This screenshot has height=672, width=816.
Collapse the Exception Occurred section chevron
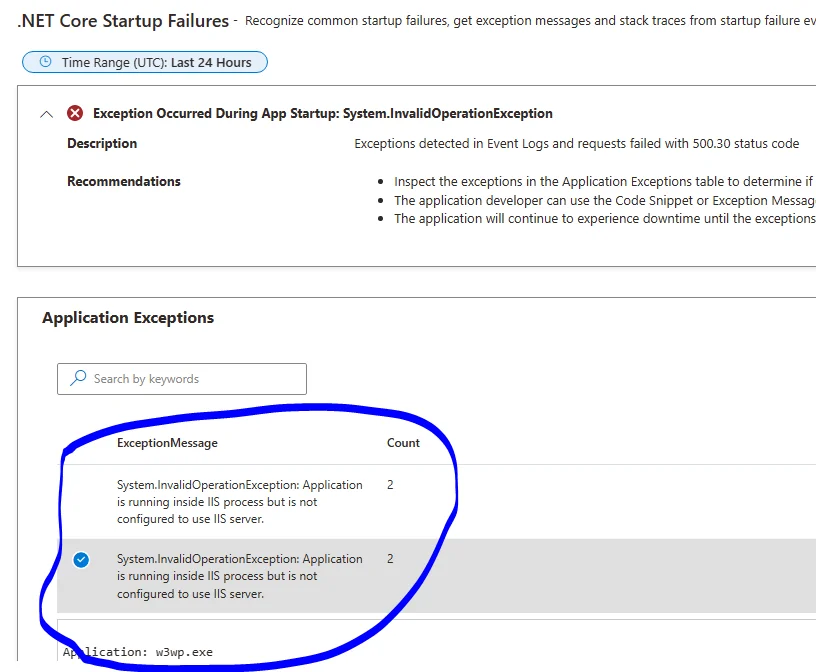46,114
